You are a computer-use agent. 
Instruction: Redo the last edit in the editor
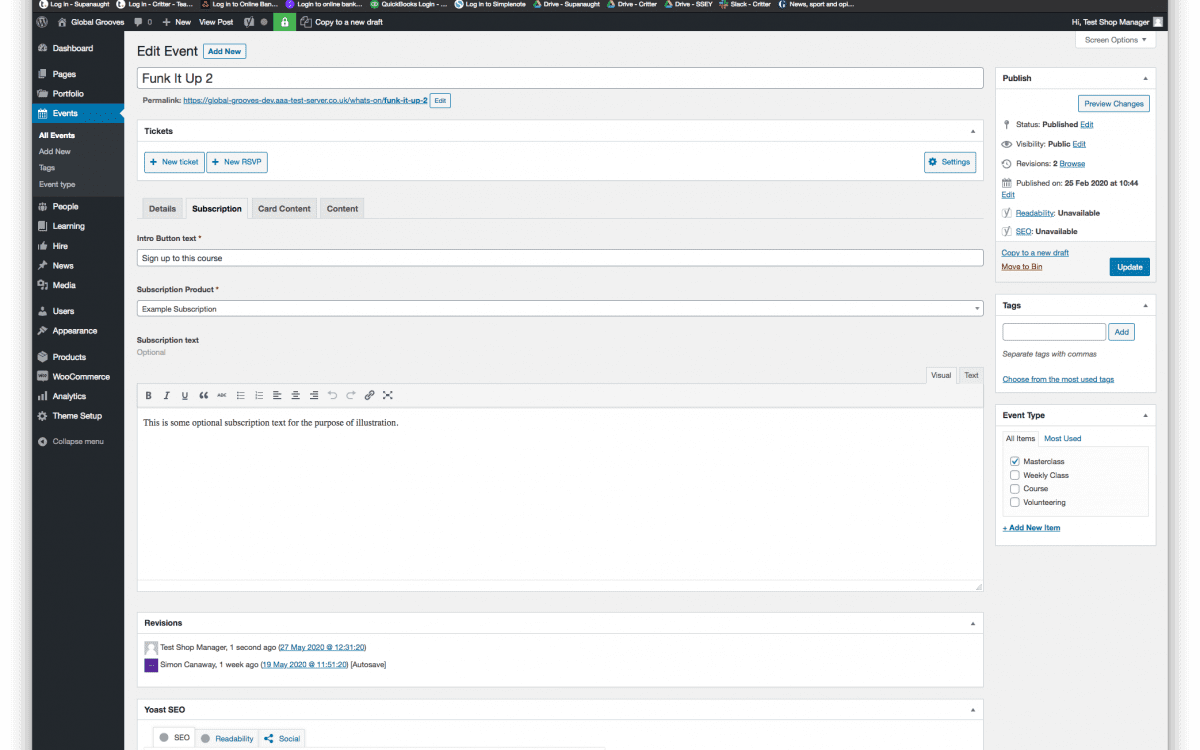pyautogui.click(x=351, y=396)
